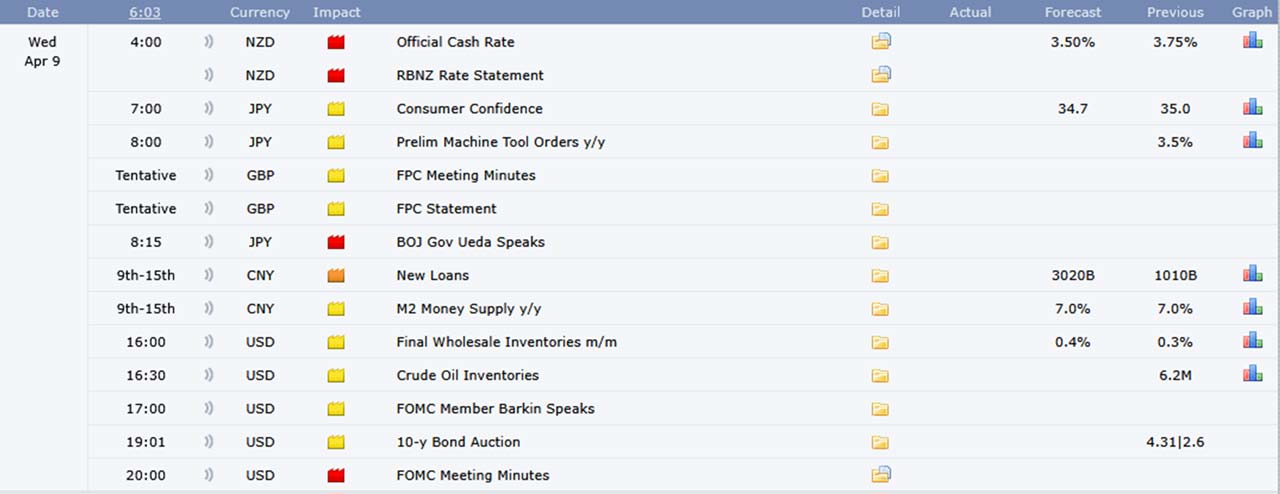Viewport: 1280px width, 494px height.
Task: Expand 10-y Bond Auction detail folder
Action: click(x=880, y=442)
